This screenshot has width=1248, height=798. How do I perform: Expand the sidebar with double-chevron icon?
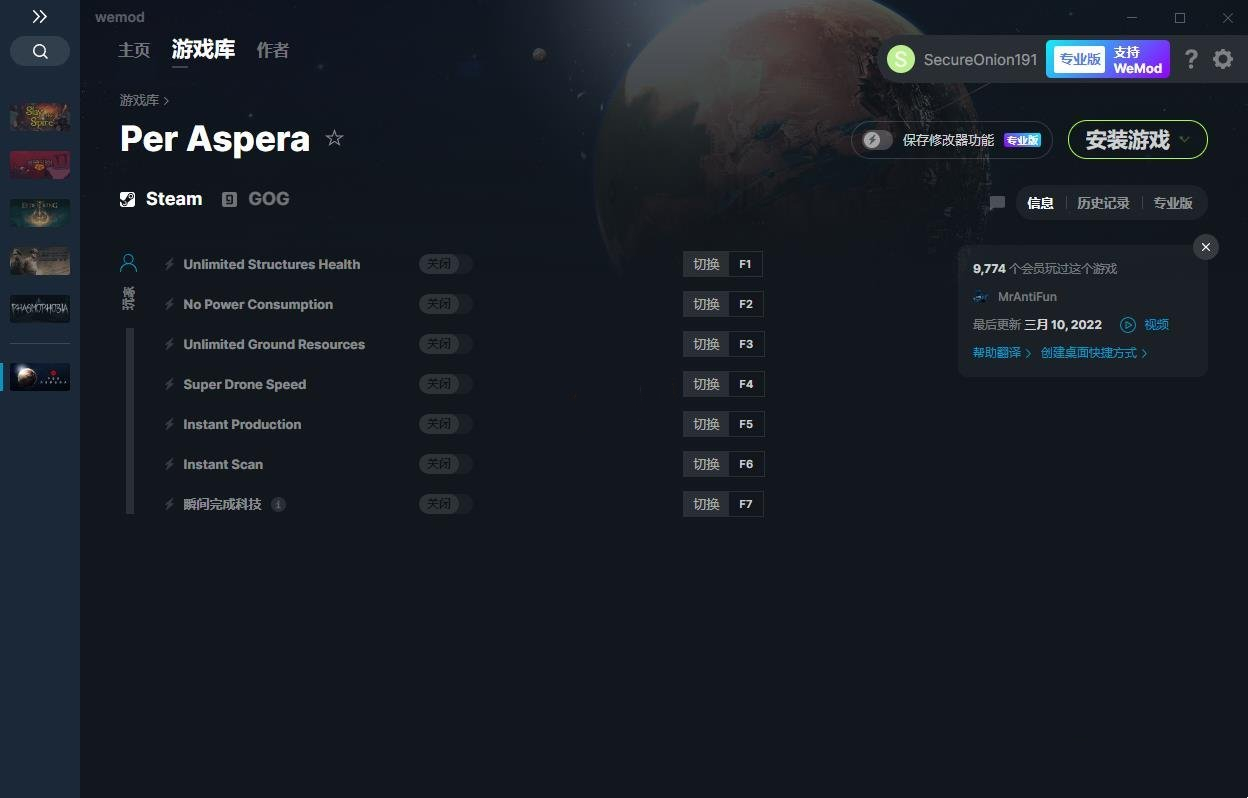point(39,17)
